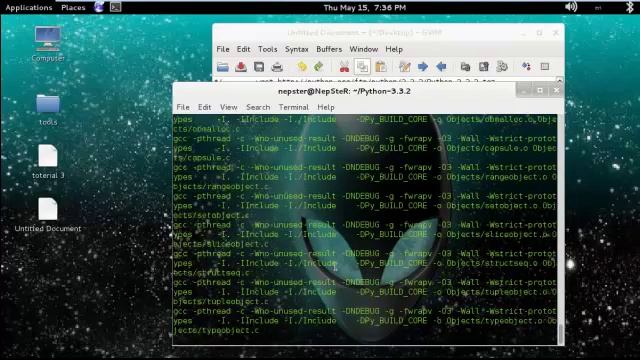Open a file with GVim folder icon
This screenshot has width=640, height=360.
coord(223,67)
